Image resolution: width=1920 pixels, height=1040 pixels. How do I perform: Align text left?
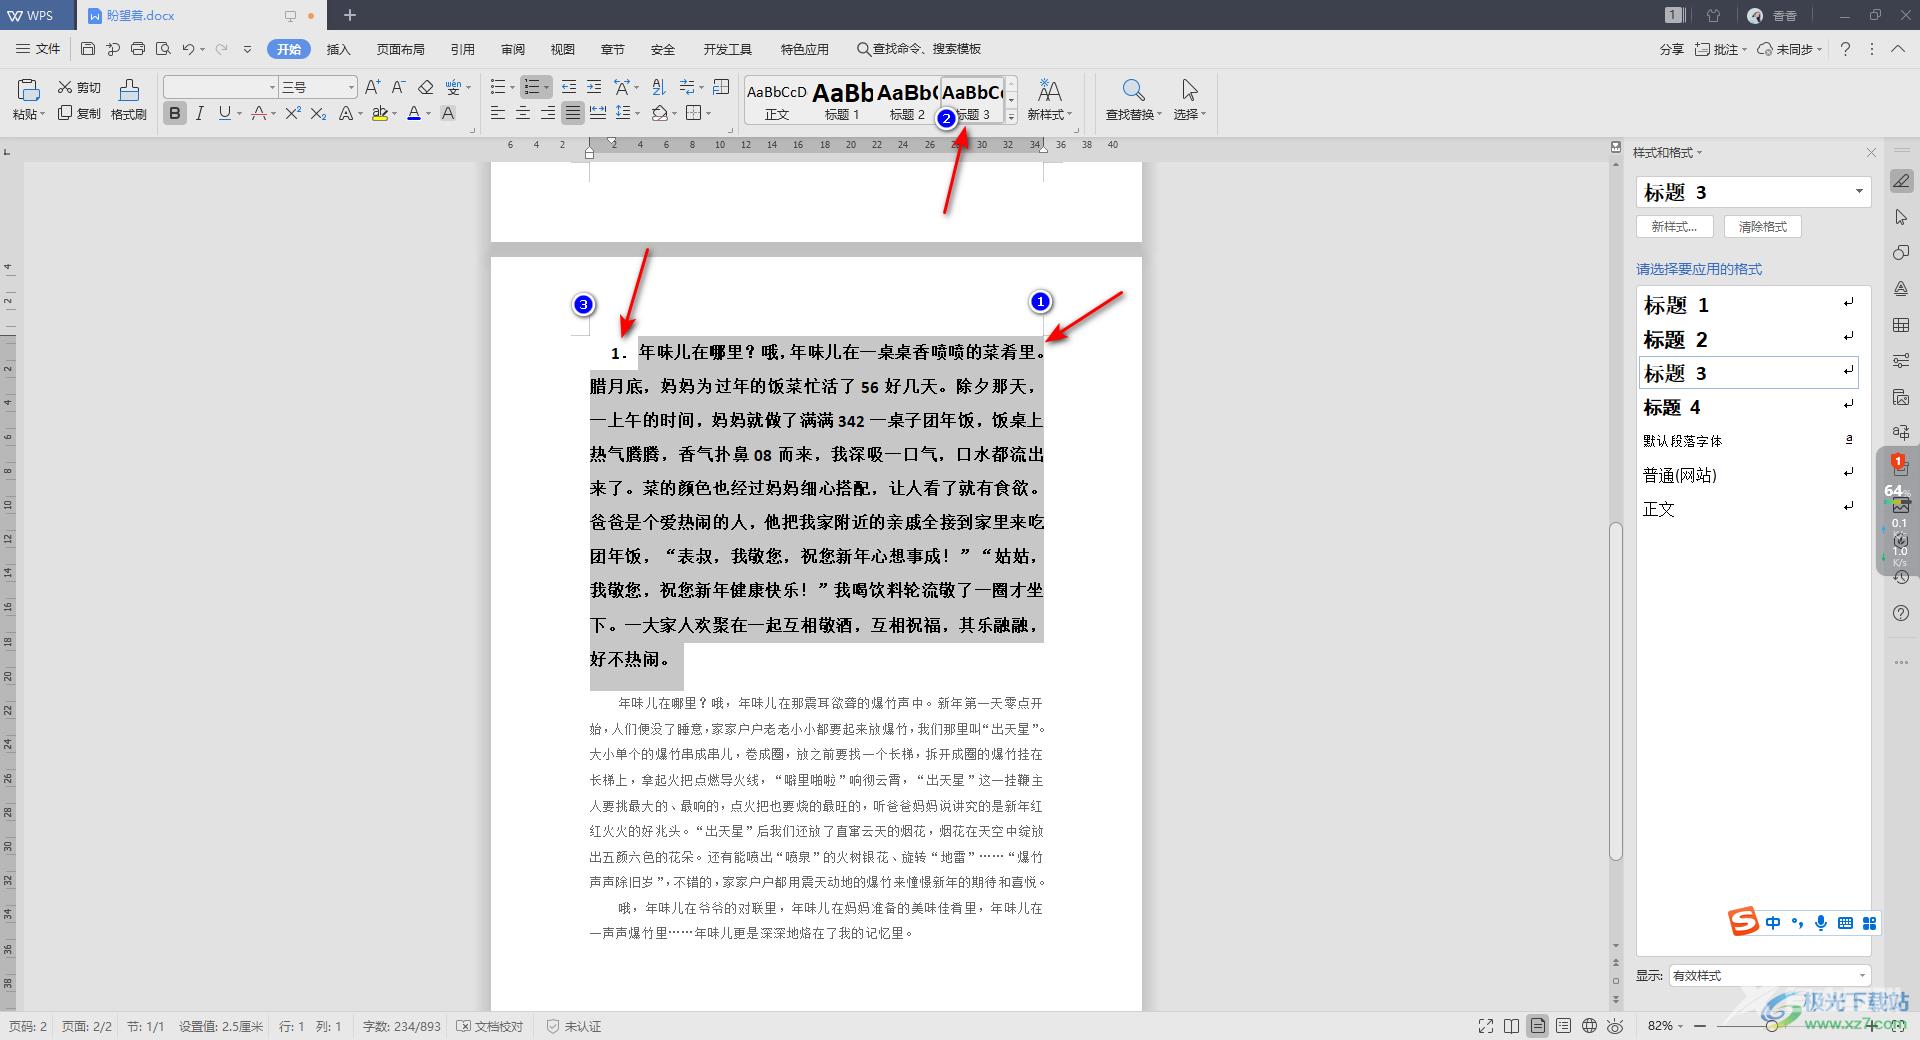click(x=498, y=113)
